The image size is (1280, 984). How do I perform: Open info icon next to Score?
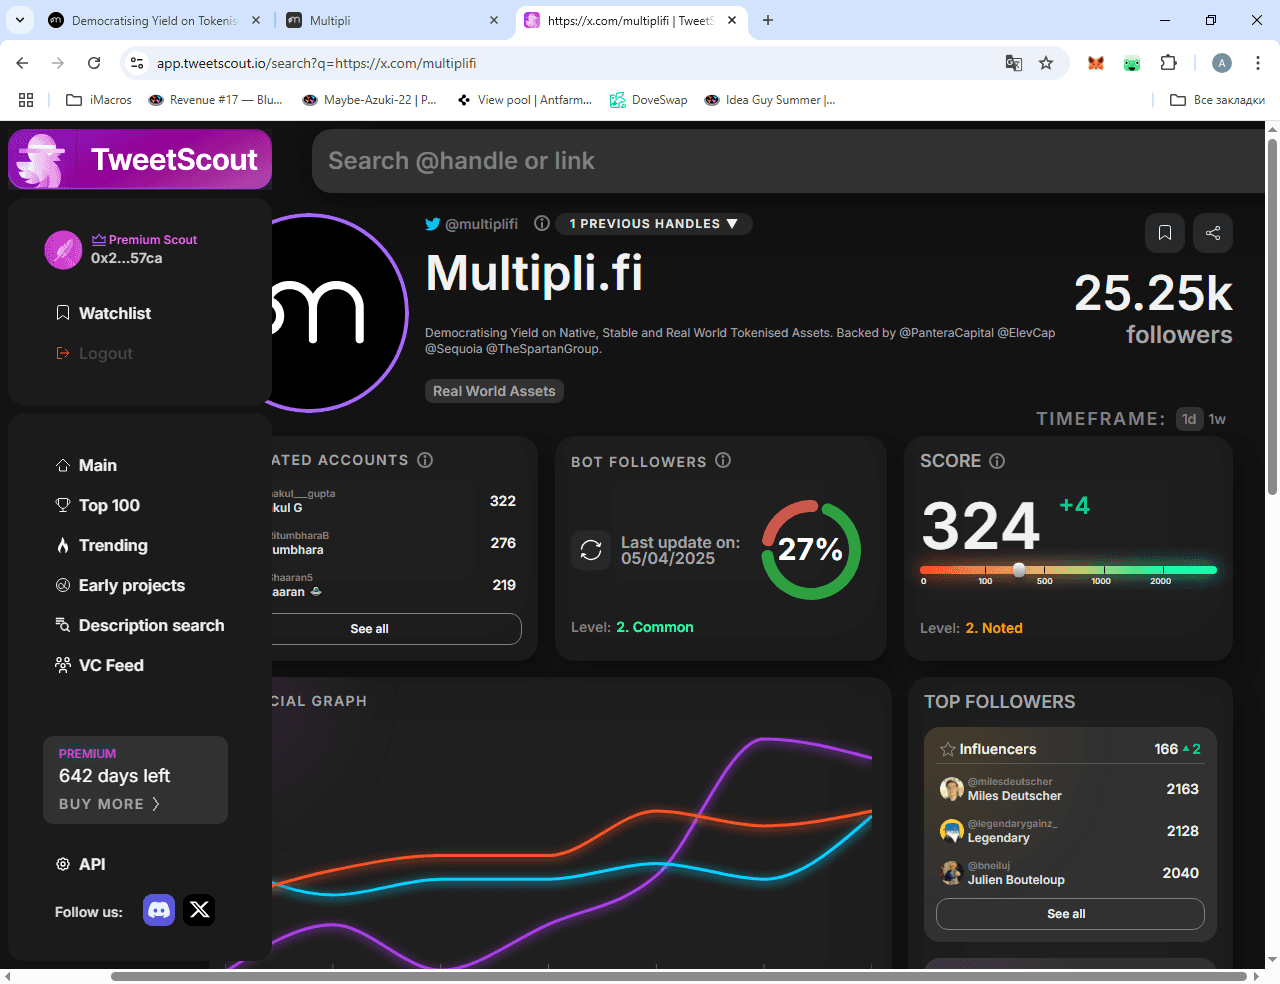click(997, 461)
